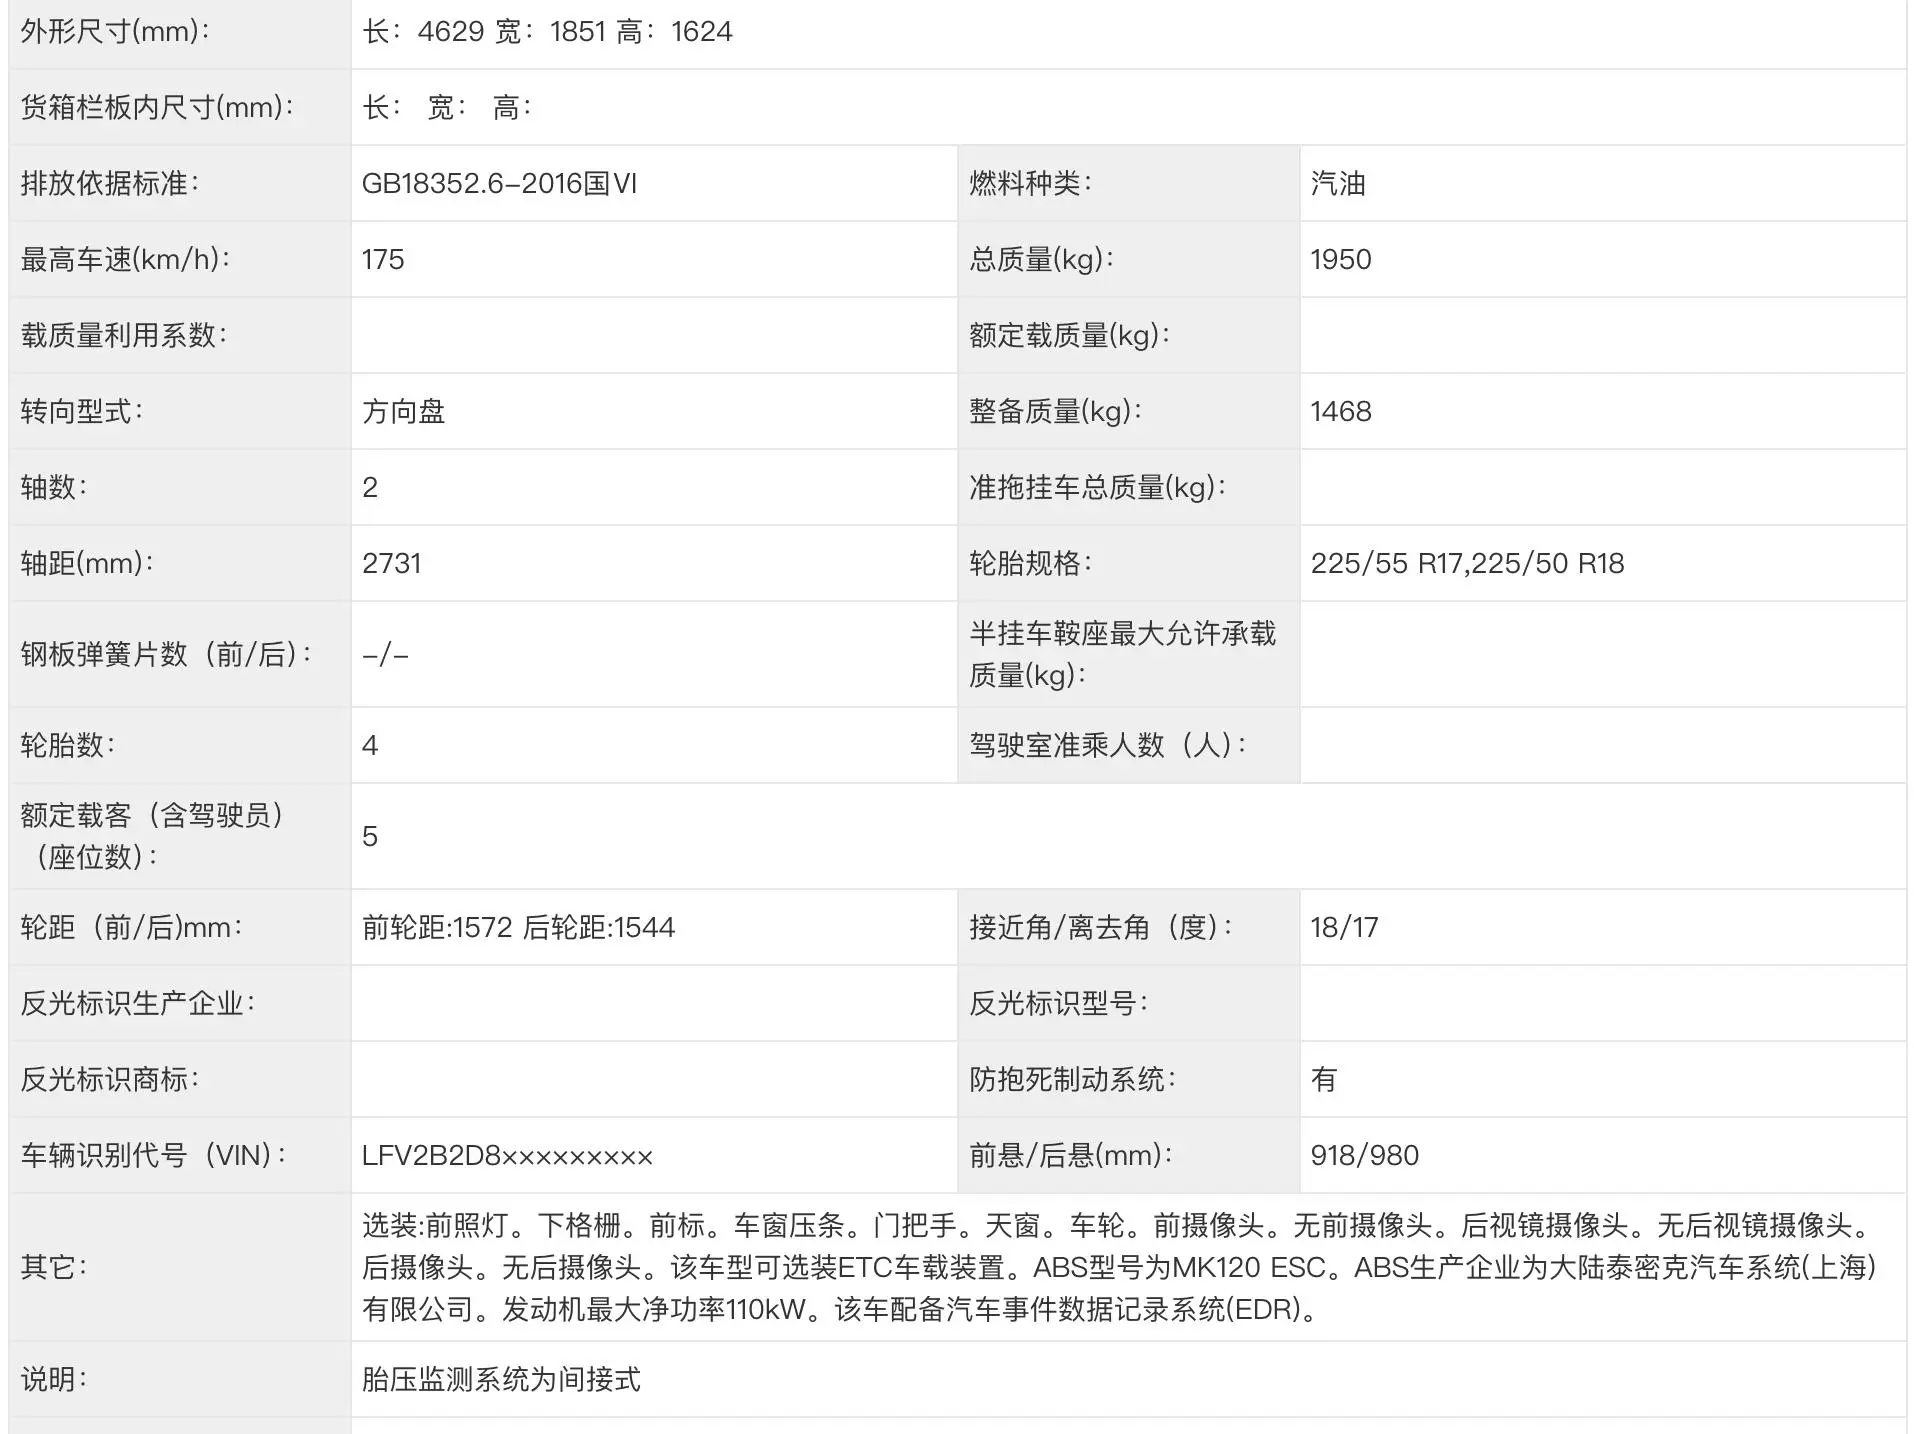Click the 转向型式 label
The image size is (1914, 1434).
point(82,412)
